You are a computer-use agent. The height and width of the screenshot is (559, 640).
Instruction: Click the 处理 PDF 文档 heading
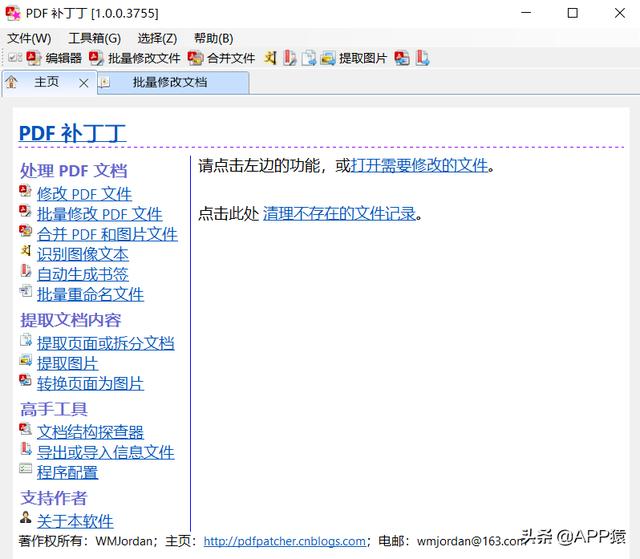tap(74, 171)
